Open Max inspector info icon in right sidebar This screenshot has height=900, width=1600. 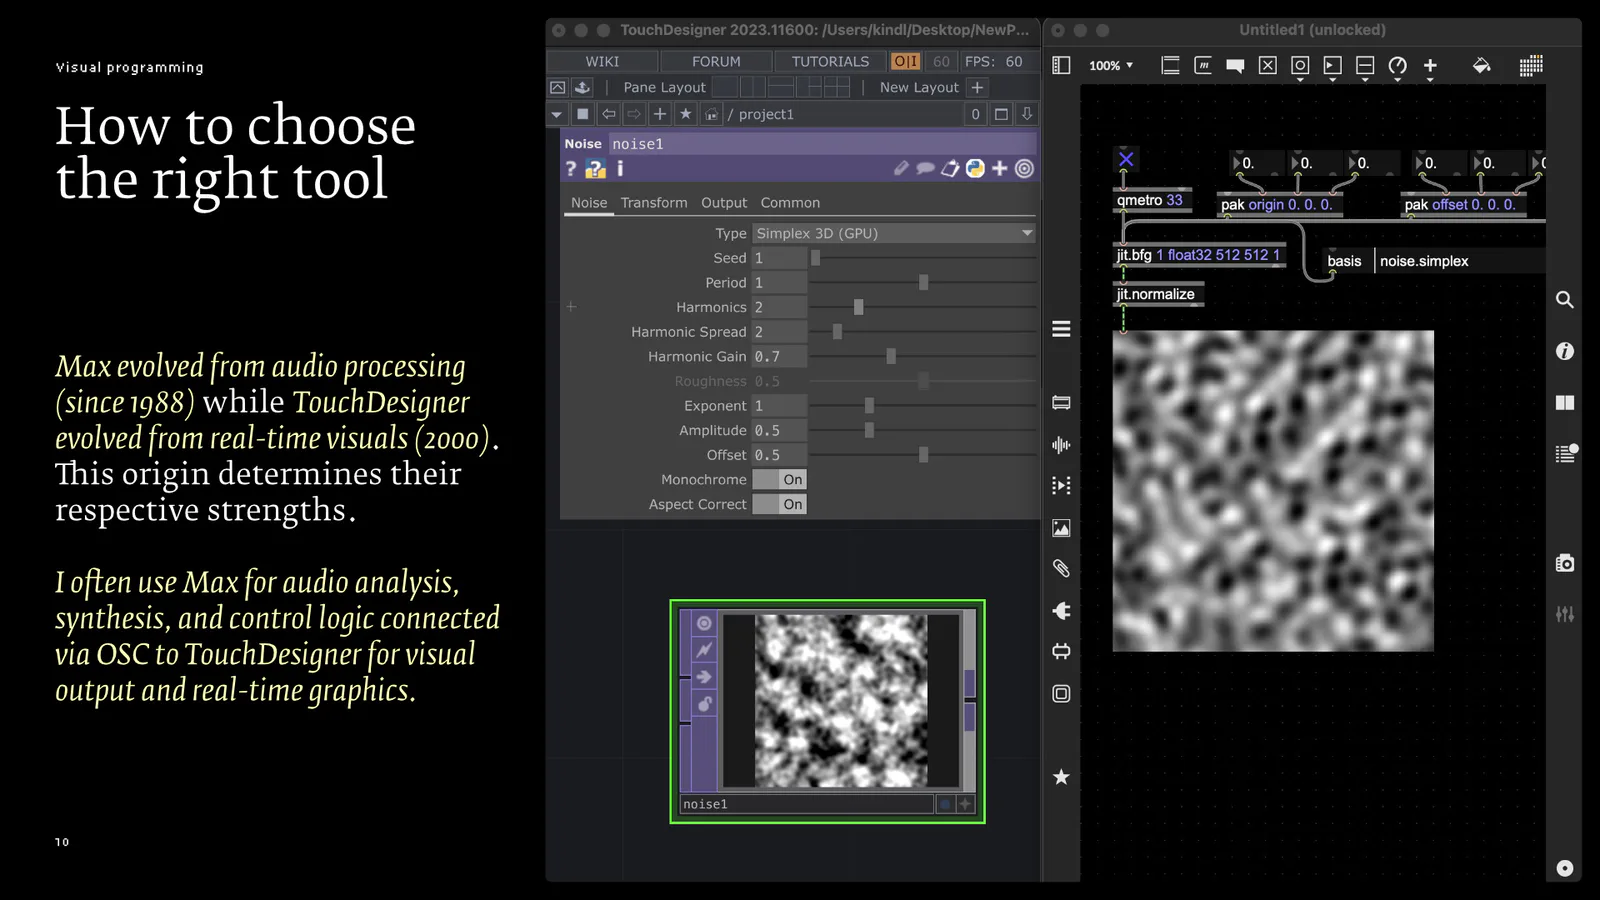pos(1565,351)
